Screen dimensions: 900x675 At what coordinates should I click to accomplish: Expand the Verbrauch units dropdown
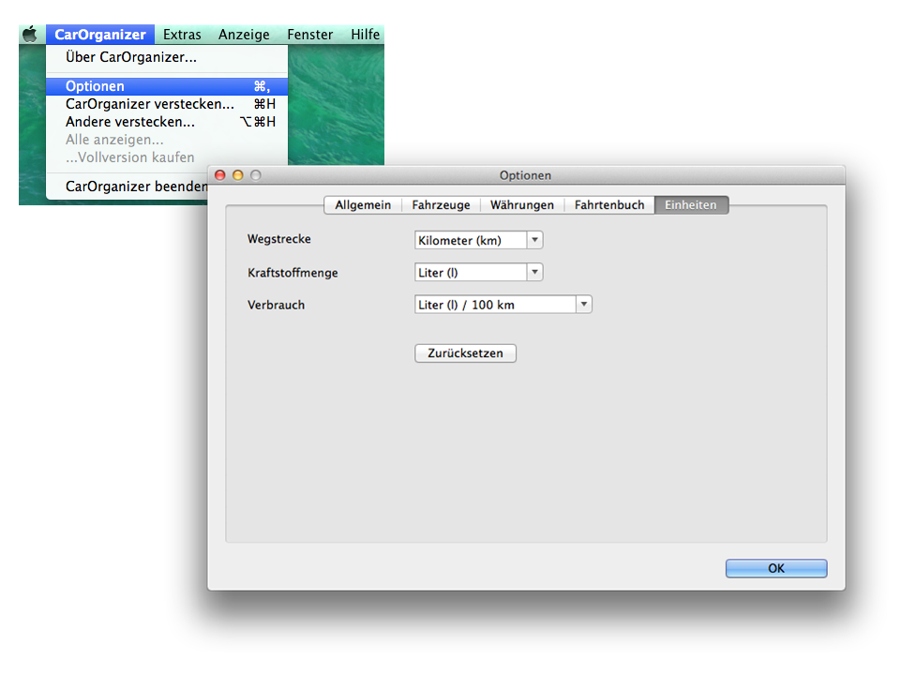coord(503,304)
